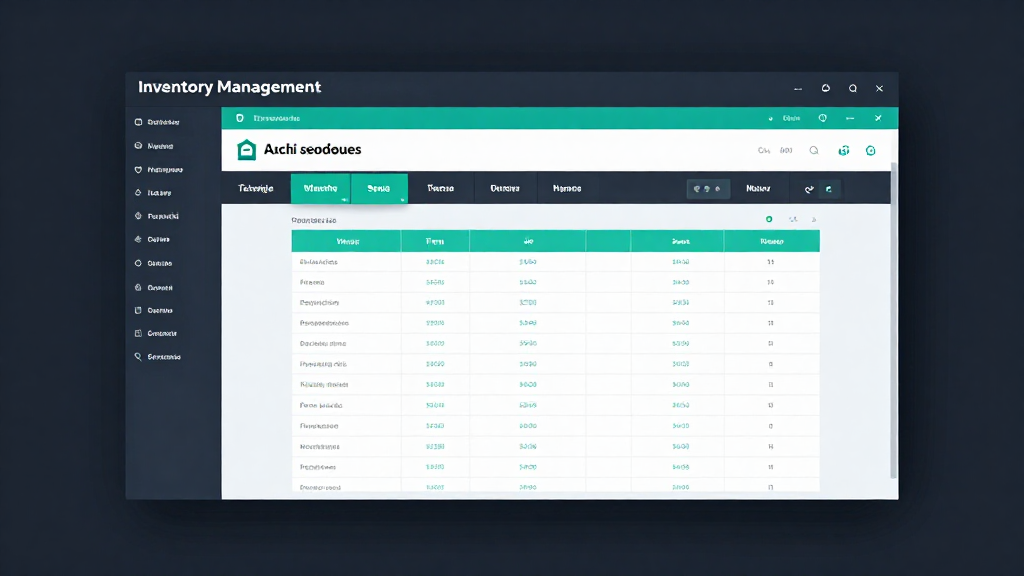Click the eighth sidebar item's icon

tap(138, 287)
